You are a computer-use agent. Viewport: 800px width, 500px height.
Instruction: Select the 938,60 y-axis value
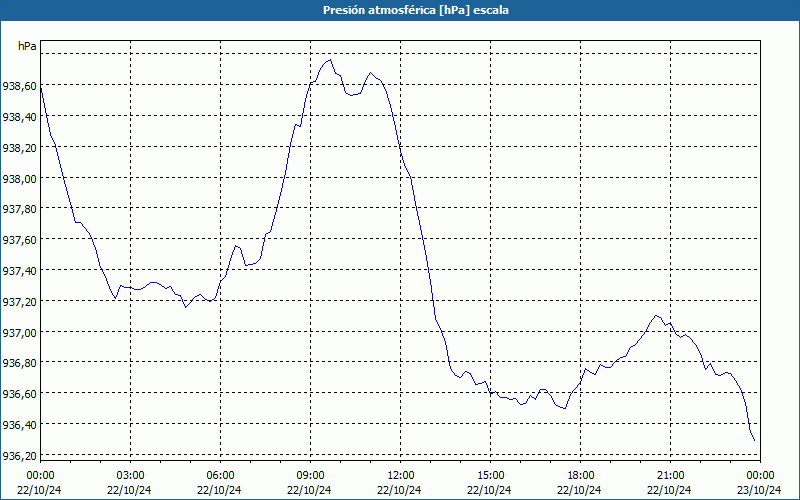pos(19,86)
